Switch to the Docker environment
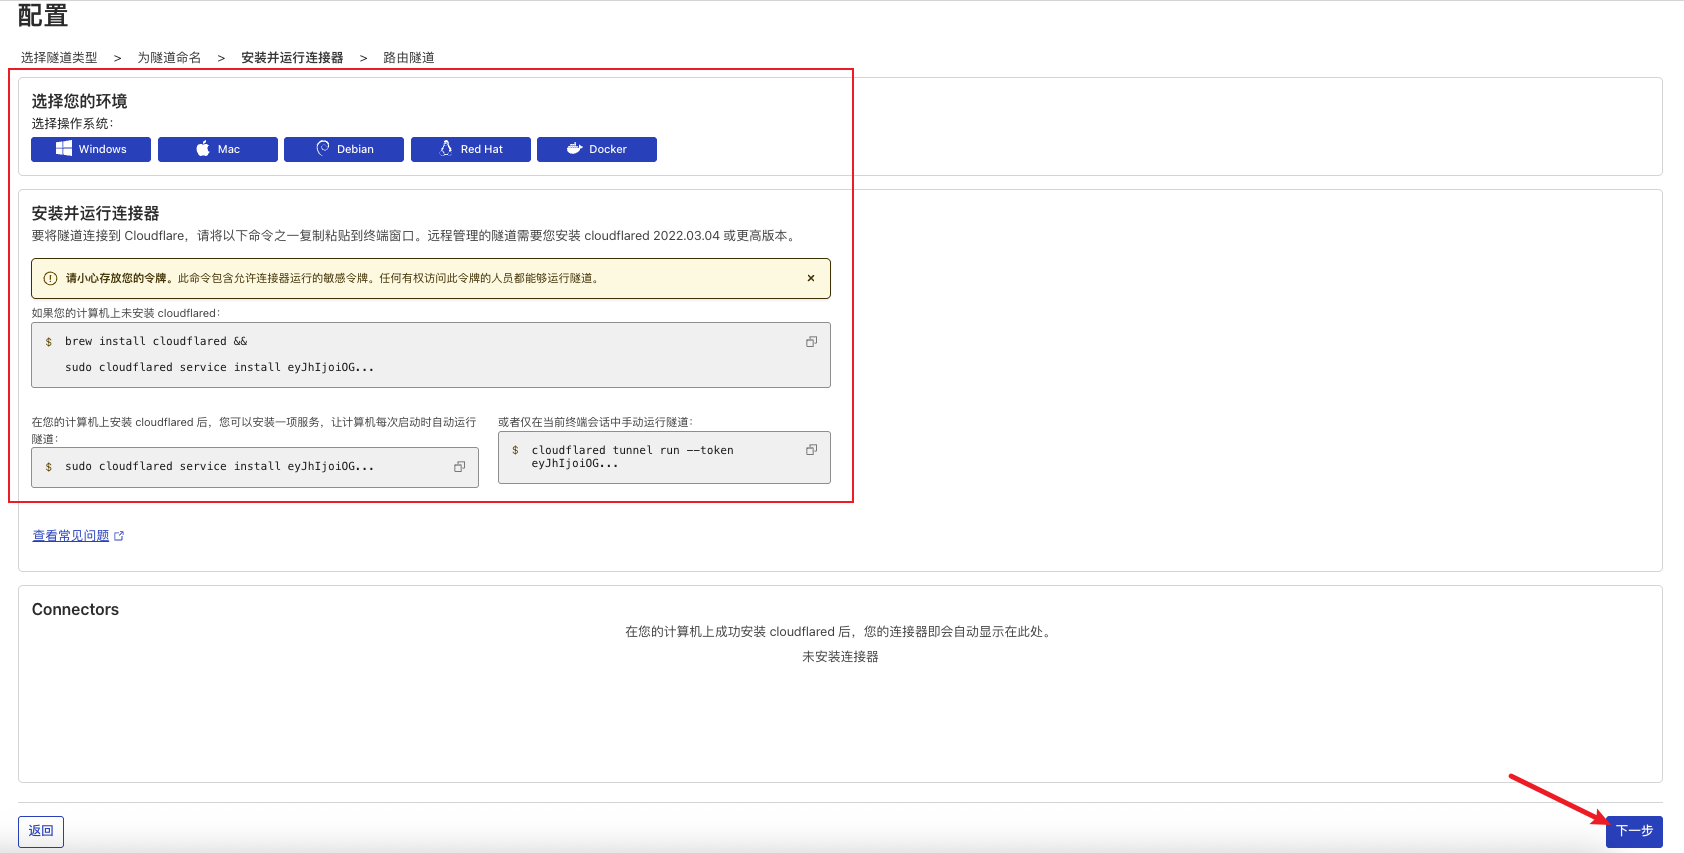This screenshot has height=853, width=1684. 597,149
